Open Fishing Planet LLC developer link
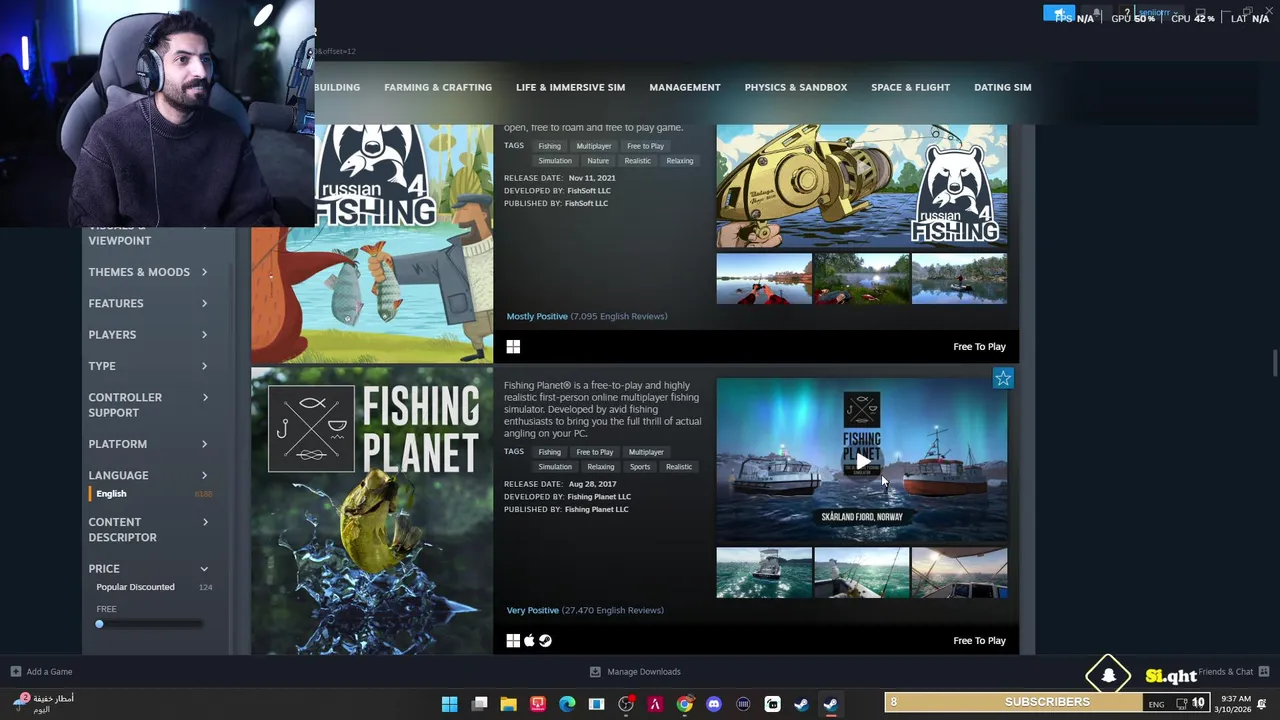The image size is (1280, 720). pos(599,497)
